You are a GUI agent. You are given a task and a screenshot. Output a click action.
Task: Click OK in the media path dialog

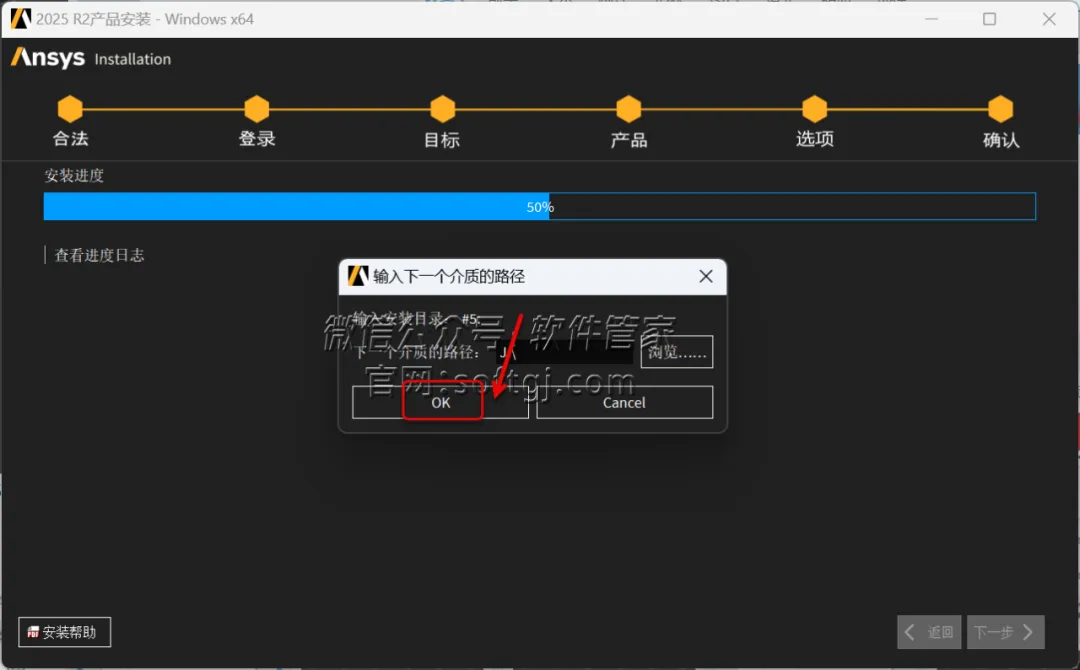(440, 402)
